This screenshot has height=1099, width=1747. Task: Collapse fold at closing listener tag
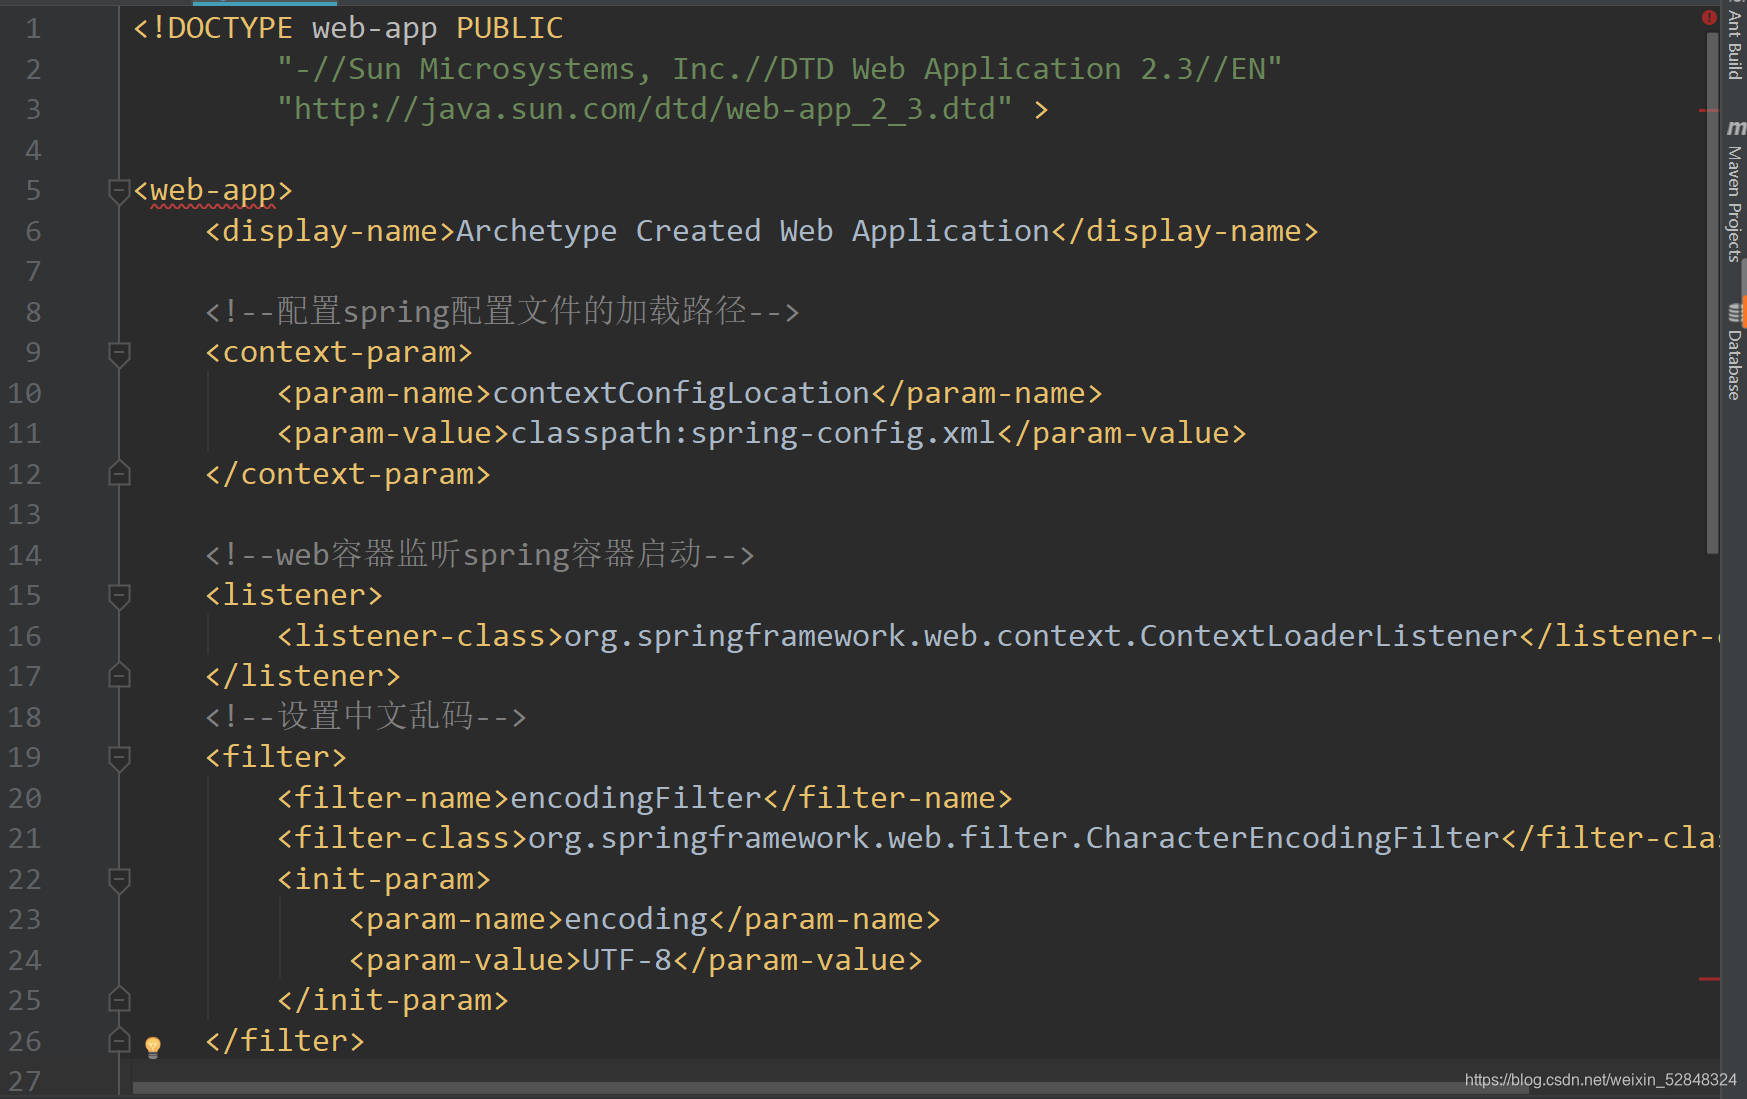[x=119, y=676]
